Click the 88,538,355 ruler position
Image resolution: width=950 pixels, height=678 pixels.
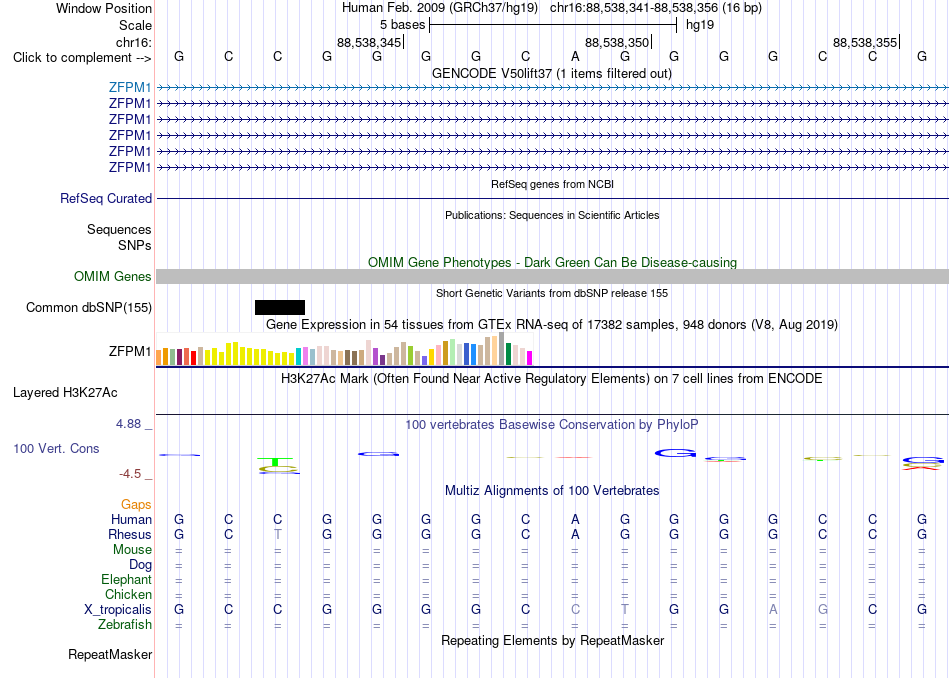point(865,42)
